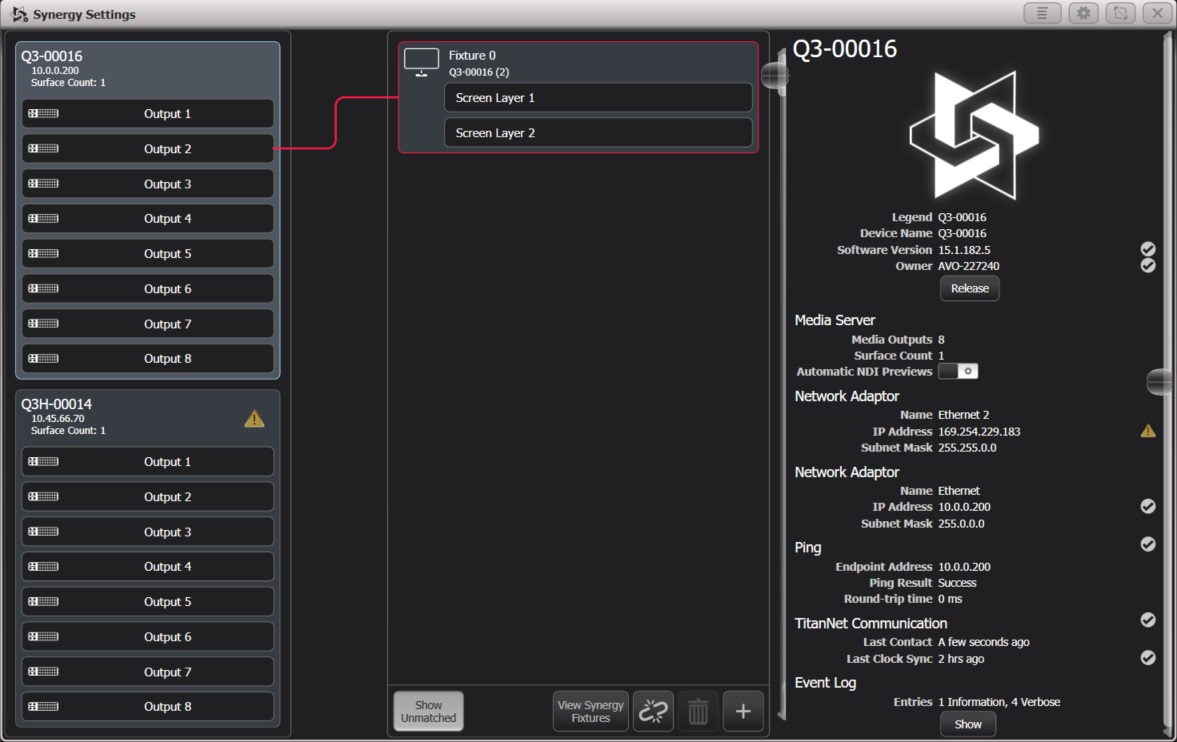Toggle the Show Unmatched filter
Image resolution: width=1177 pixels, height=742 pixels.
(x=428, y=710)
